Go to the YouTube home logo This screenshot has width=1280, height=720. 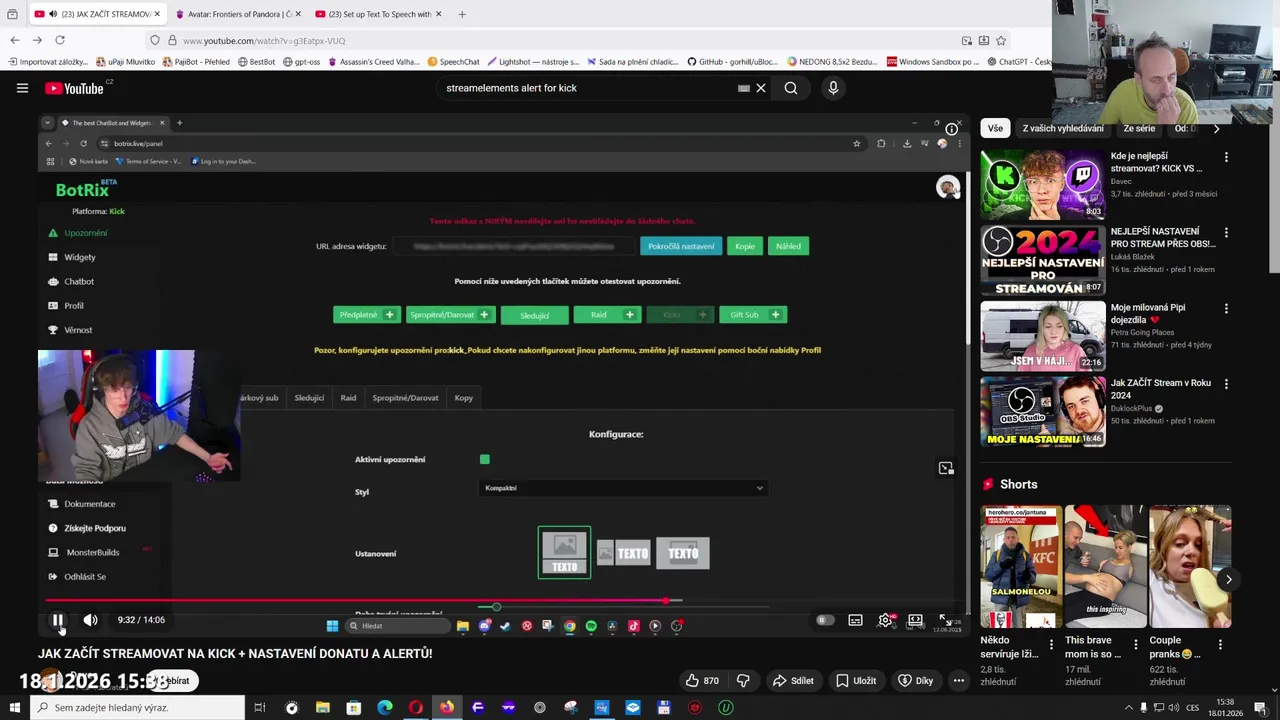74,88
